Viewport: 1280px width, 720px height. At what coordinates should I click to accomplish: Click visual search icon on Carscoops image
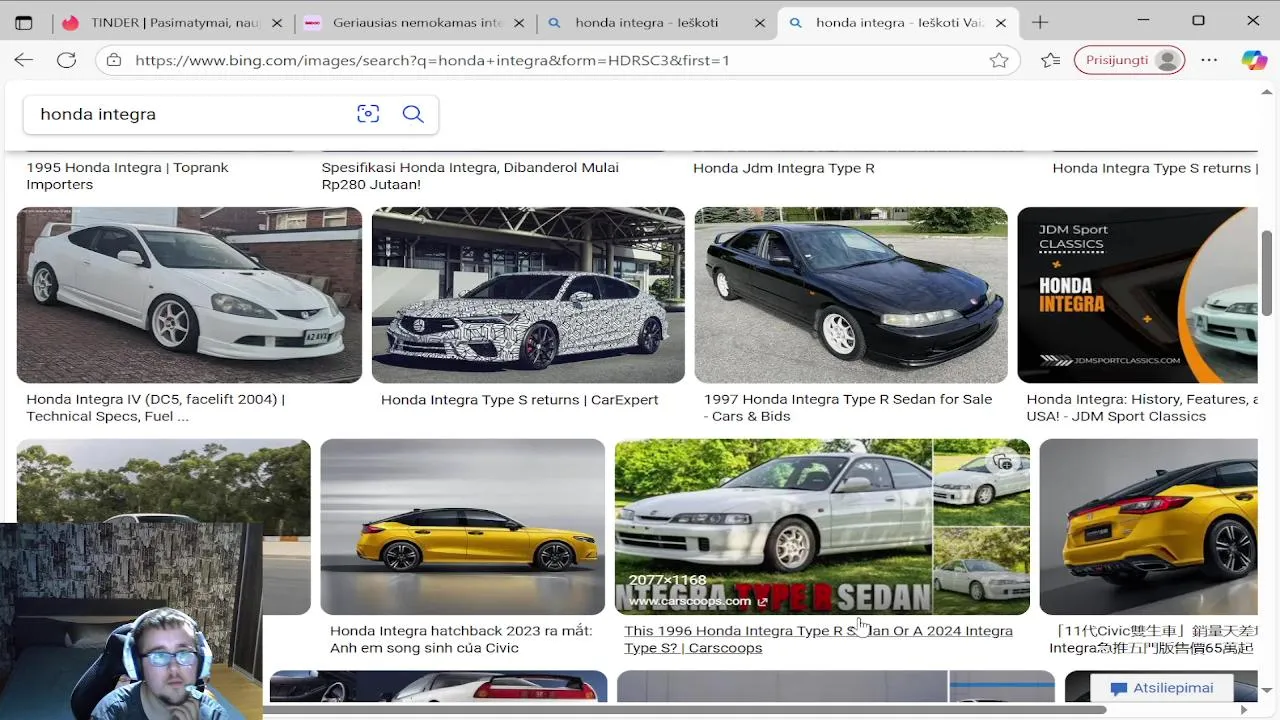pyautogui.click(x=1002, y=462)
